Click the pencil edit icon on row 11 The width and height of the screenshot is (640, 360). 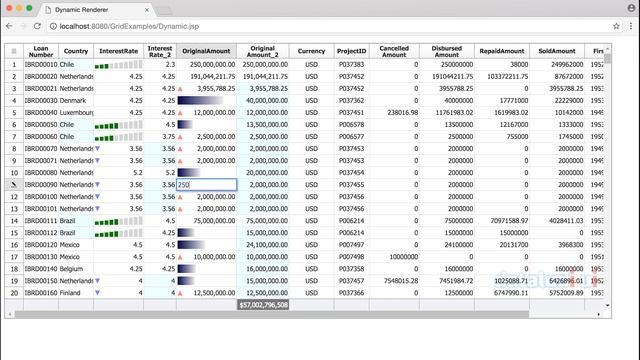[14, 184]
